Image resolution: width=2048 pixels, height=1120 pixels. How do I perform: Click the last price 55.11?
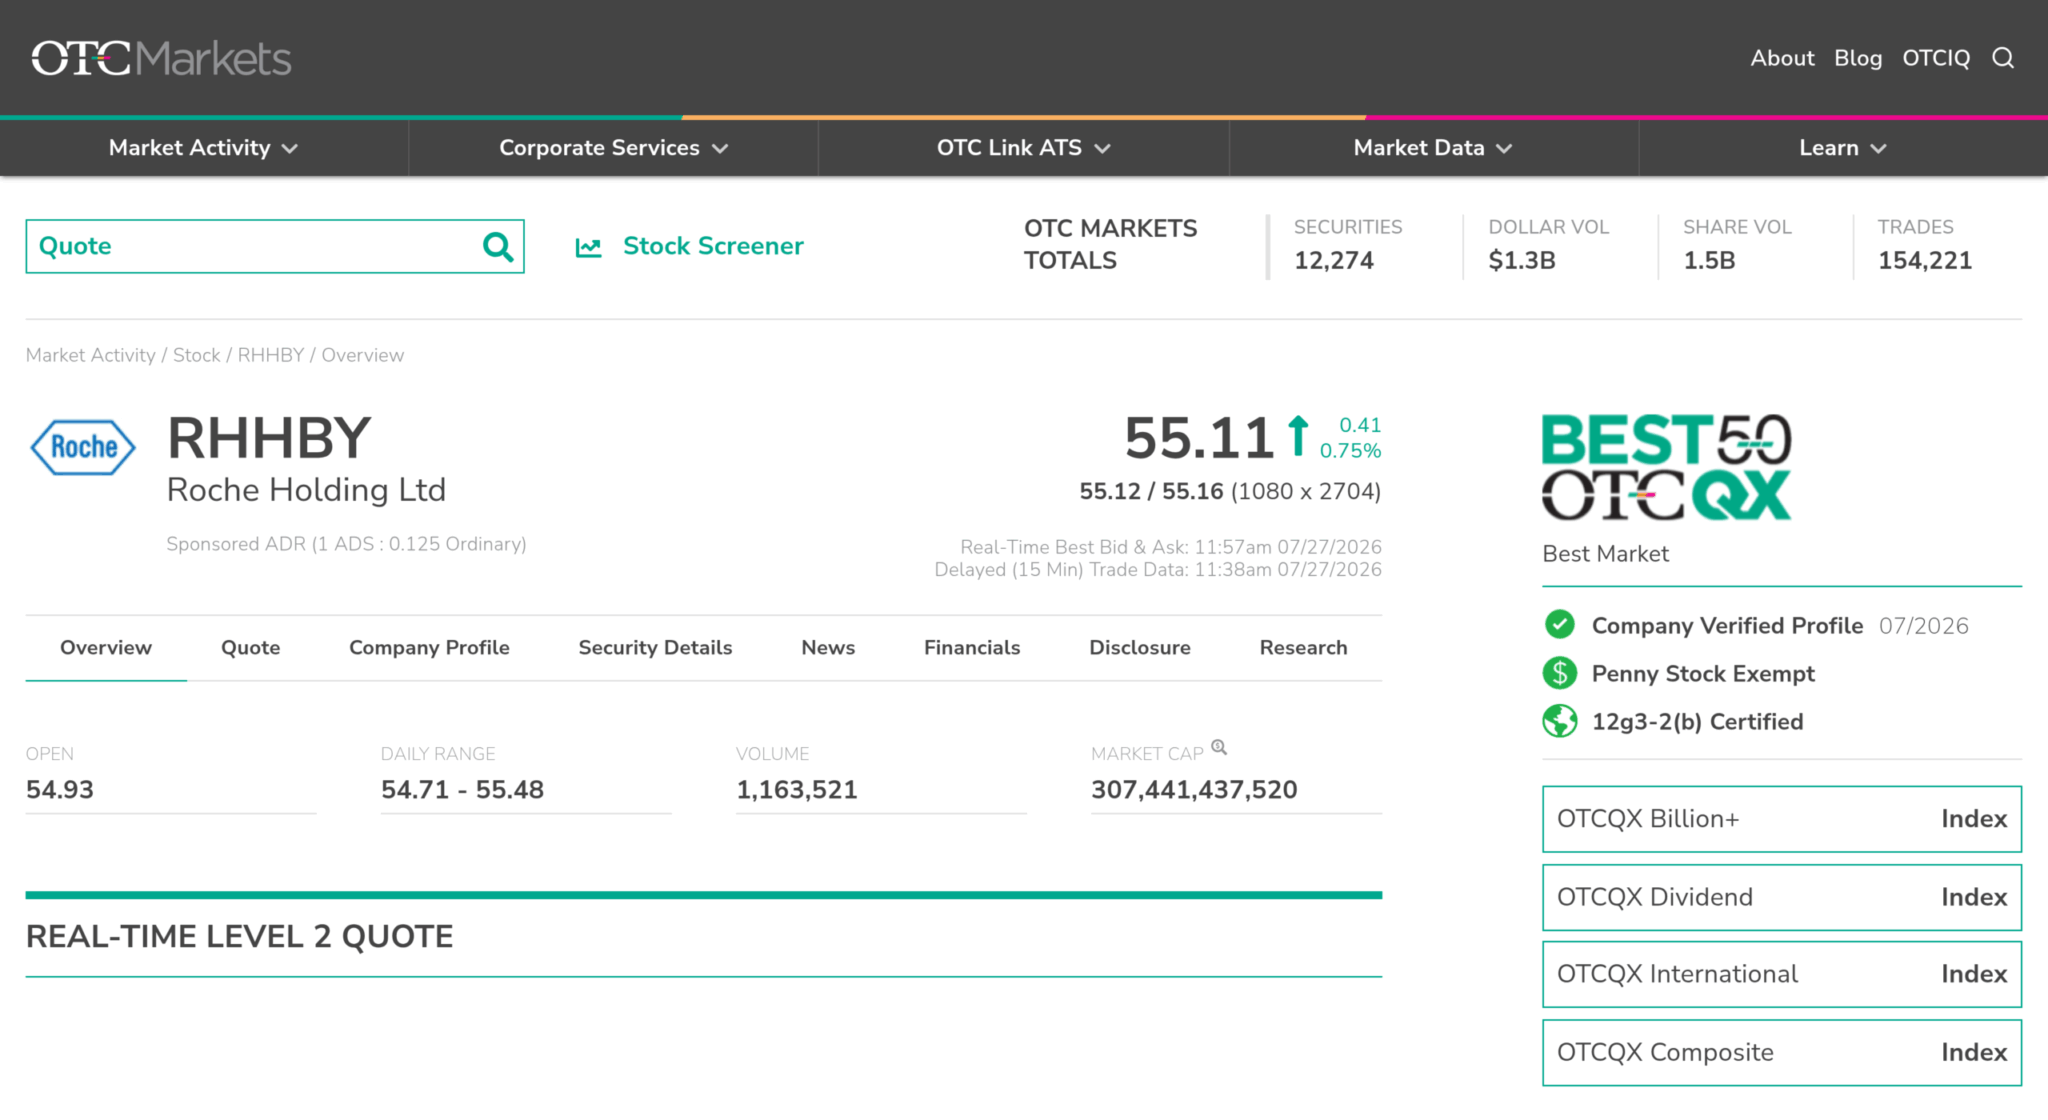coord(1199,438)
